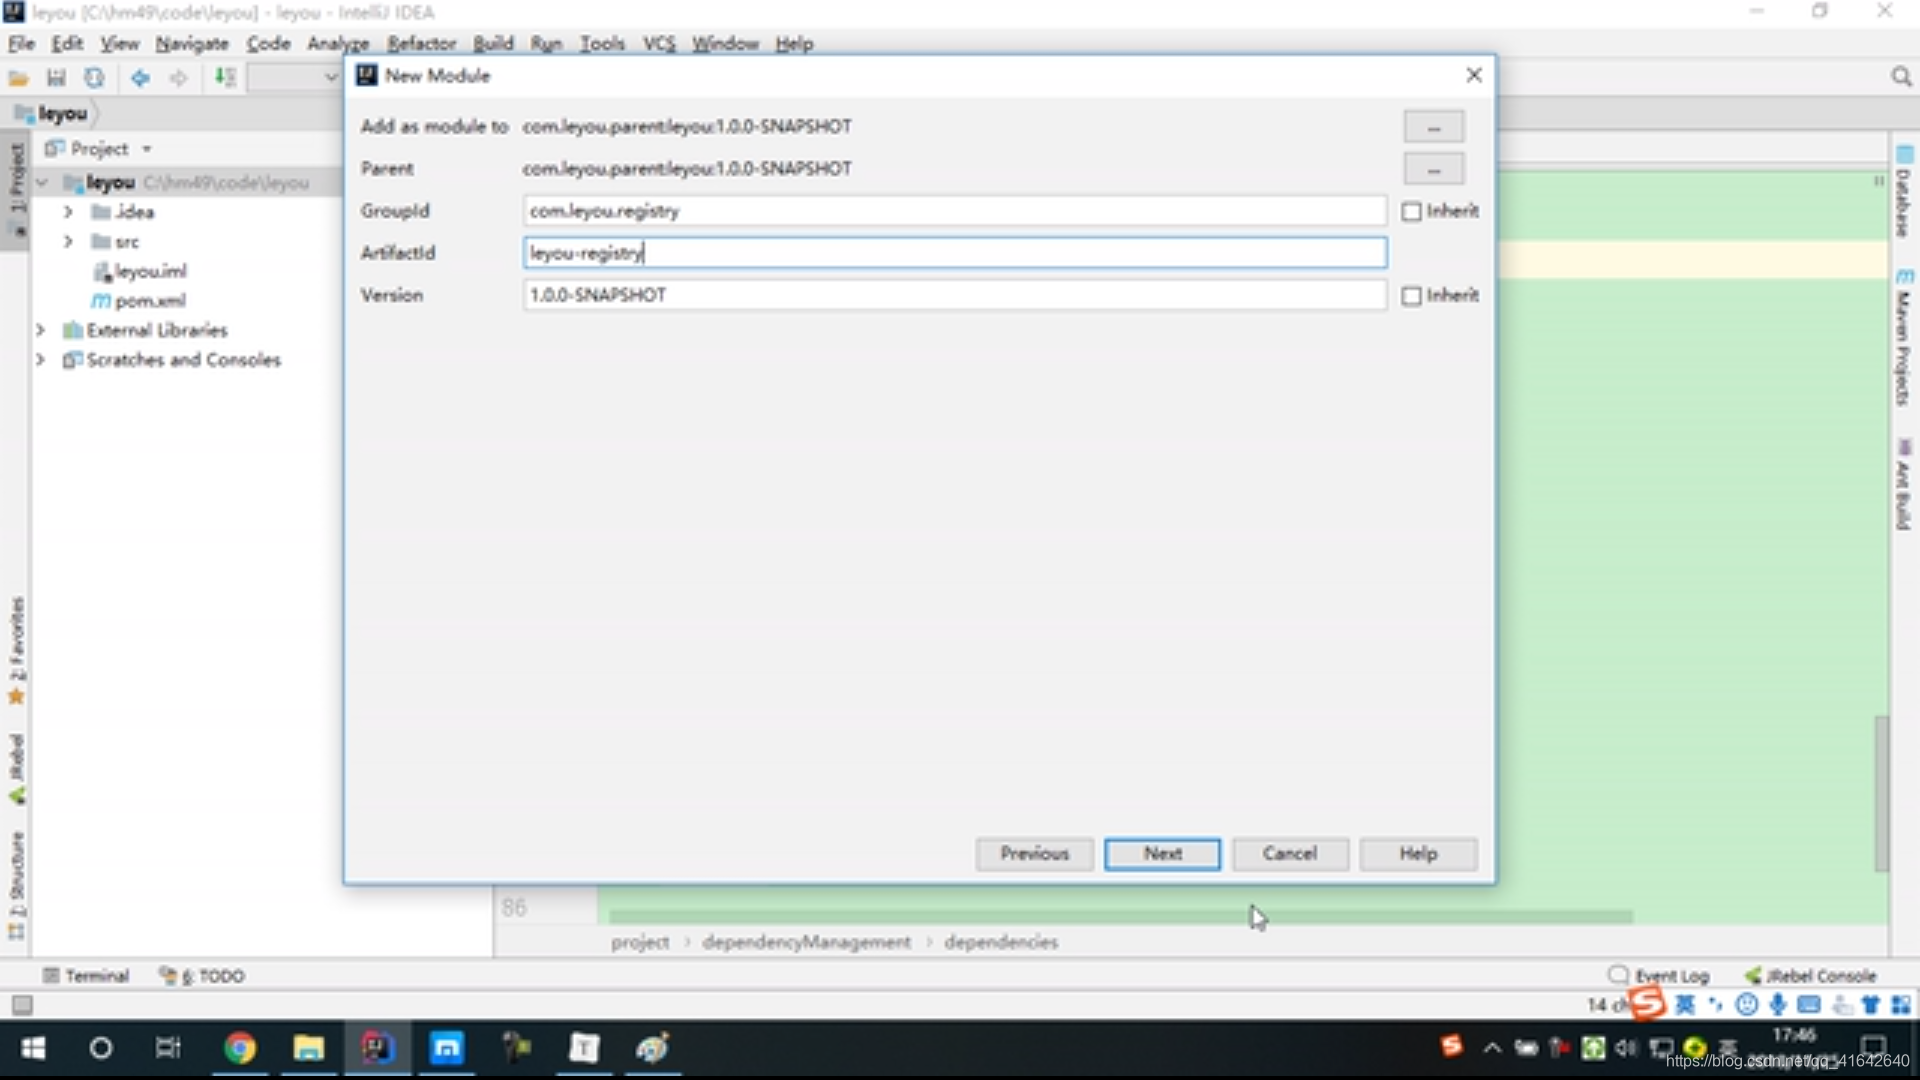Open File Explorer from the taskbar
Viewport: 1920px width, 1080px height.
click(308, 1048)
